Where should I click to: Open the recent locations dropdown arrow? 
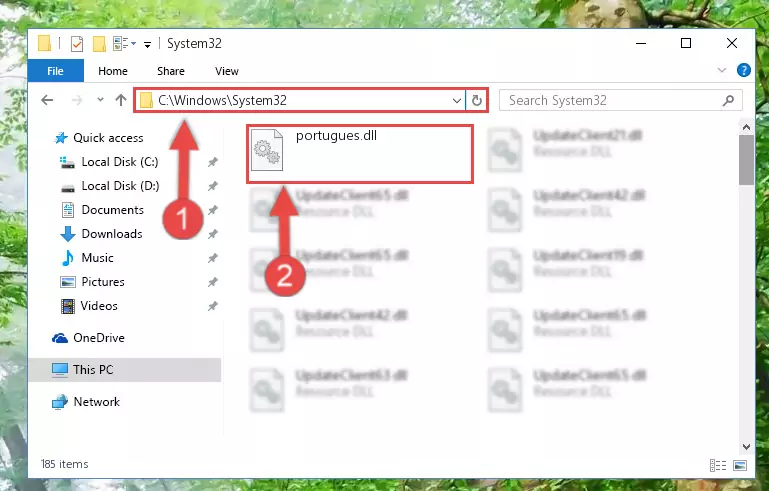pos(100,100)
